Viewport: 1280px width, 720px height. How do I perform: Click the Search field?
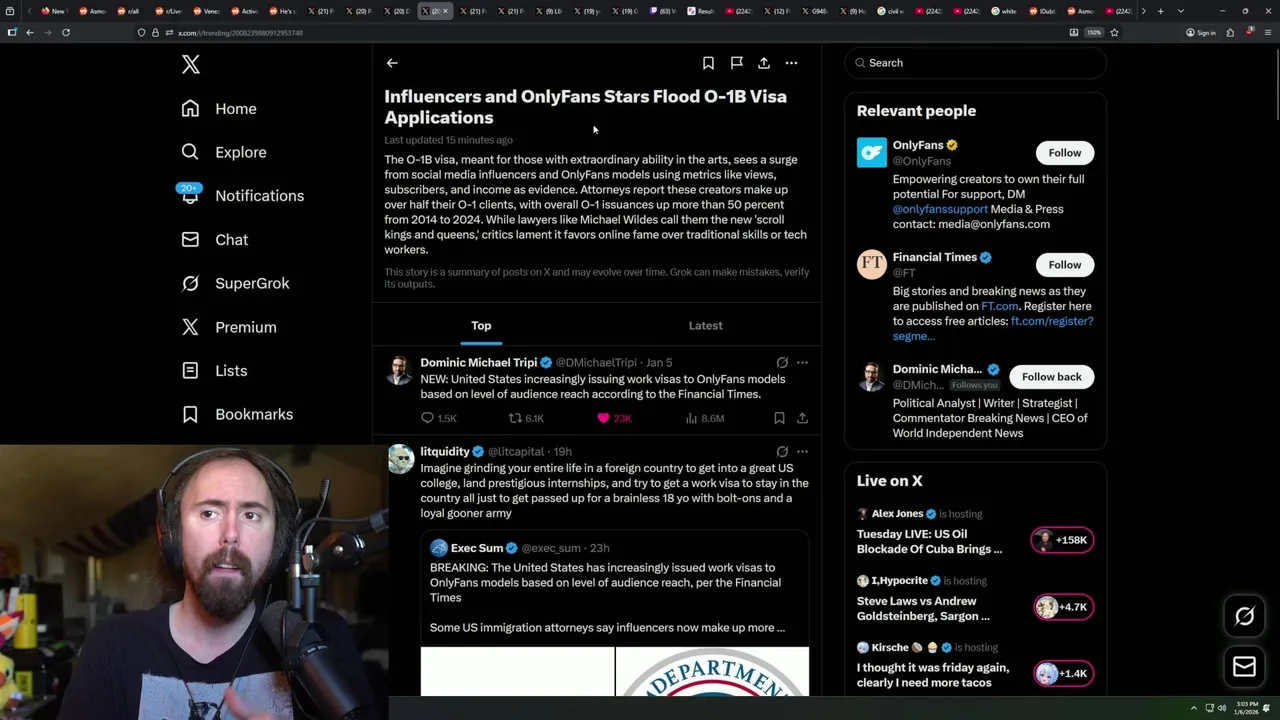point(976,63)
